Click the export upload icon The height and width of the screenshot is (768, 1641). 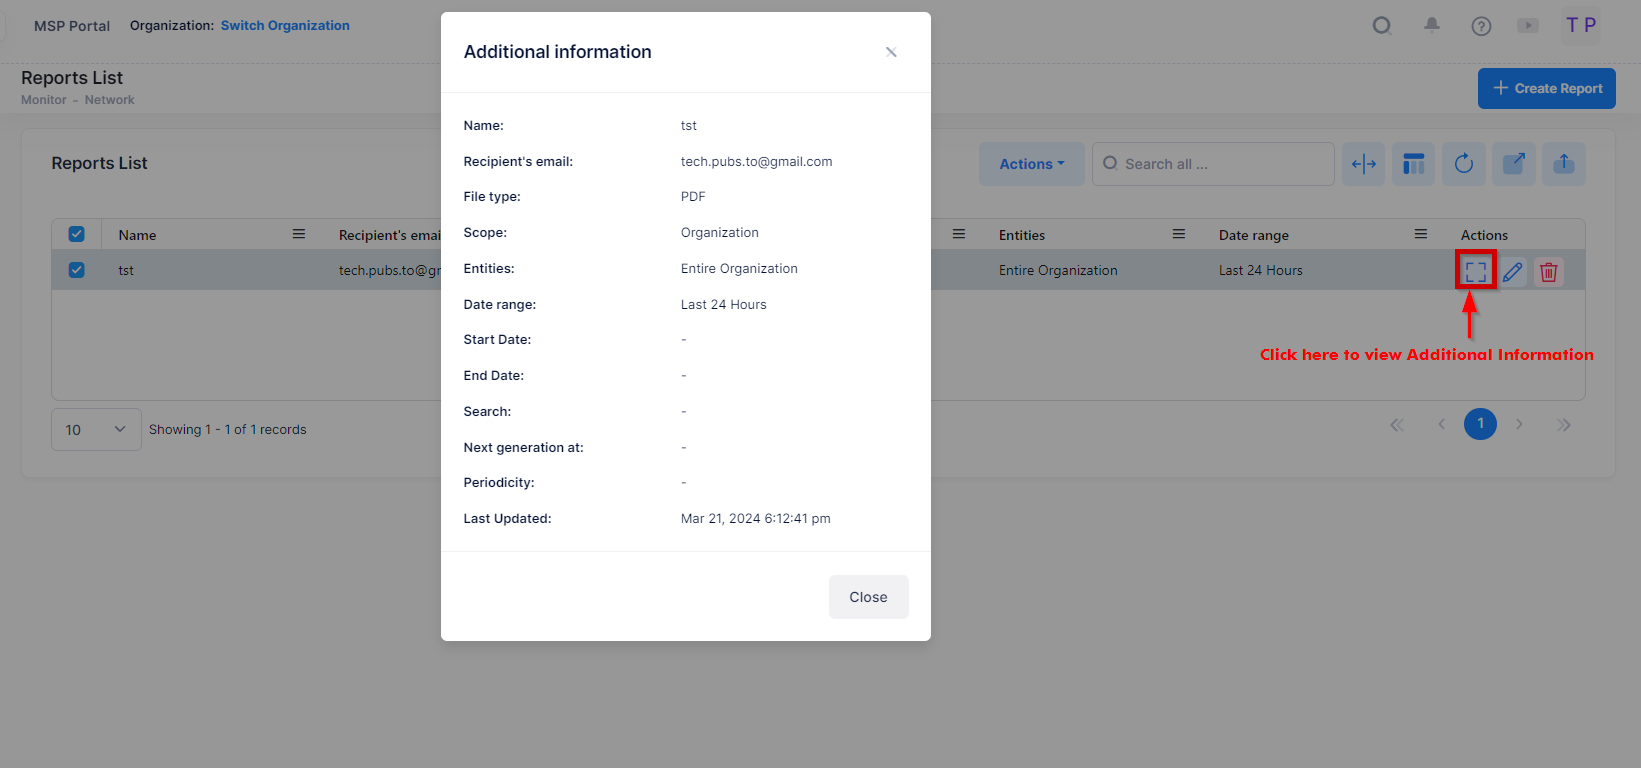click(x=1564, y=164)
